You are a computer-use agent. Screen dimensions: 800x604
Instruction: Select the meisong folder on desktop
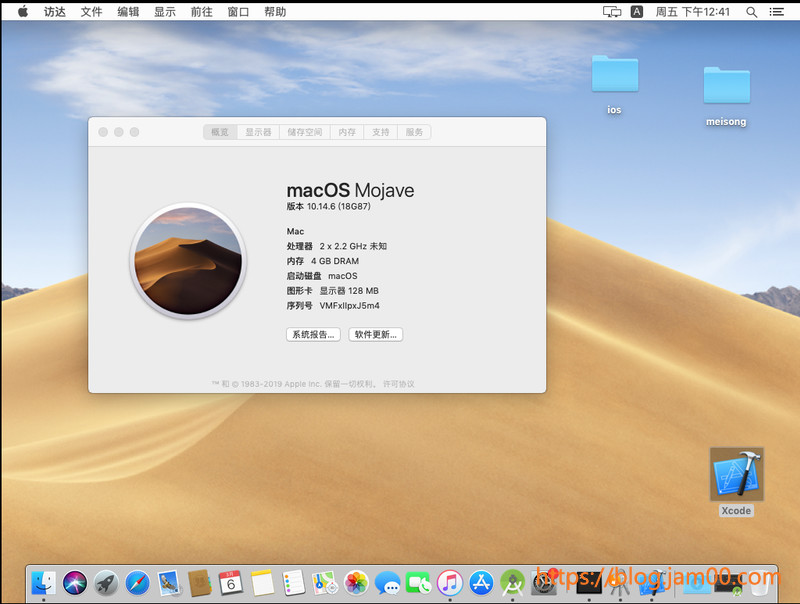click(726, 87)
